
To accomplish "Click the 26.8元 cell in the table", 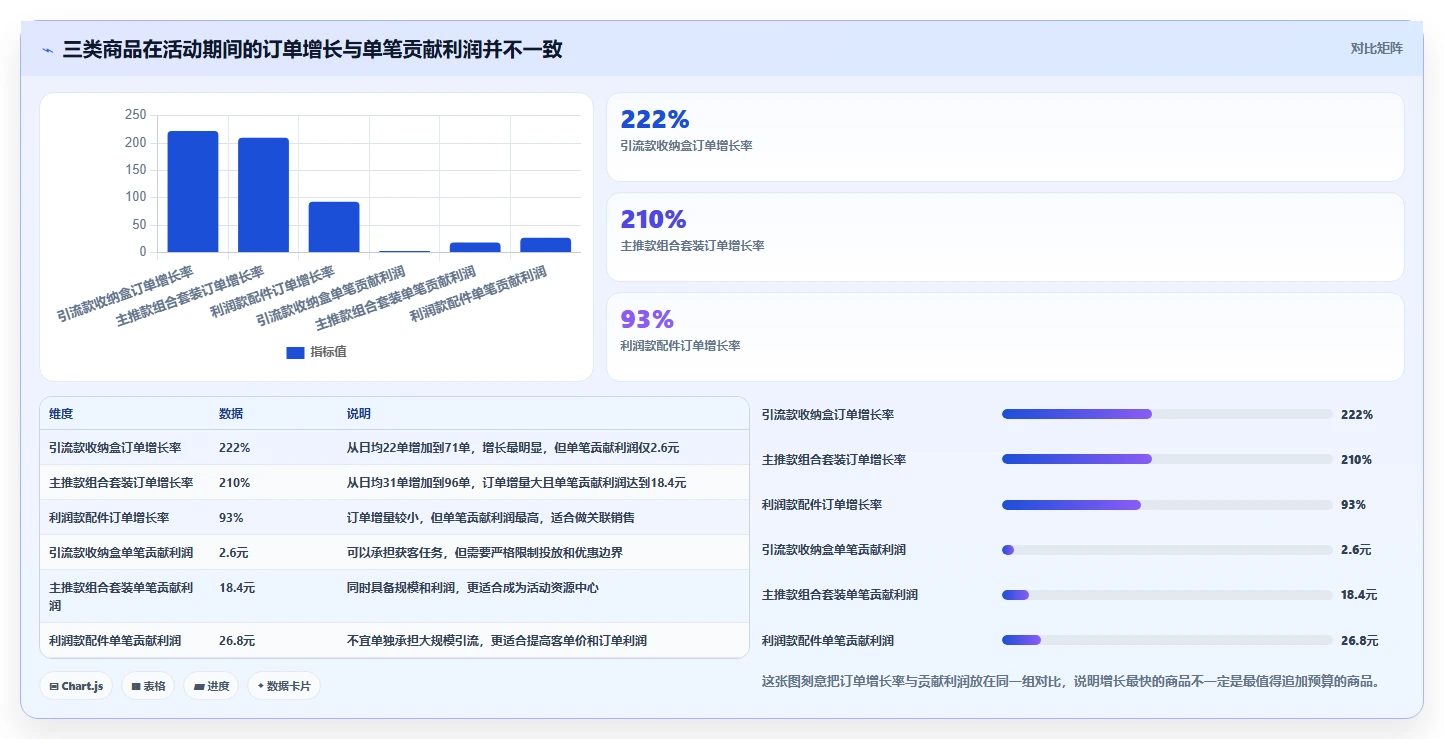I will click(237, 641).
